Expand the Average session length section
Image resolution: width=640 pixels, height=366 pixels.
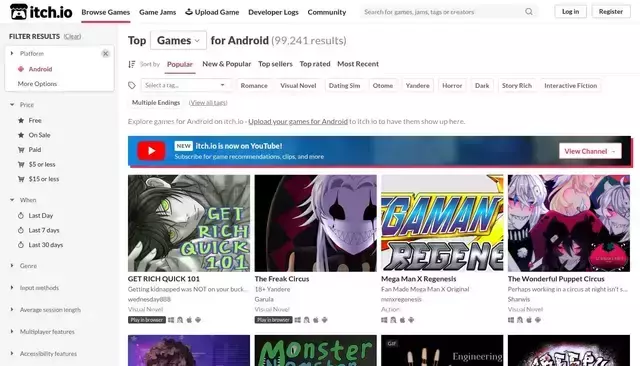point(12,310)
